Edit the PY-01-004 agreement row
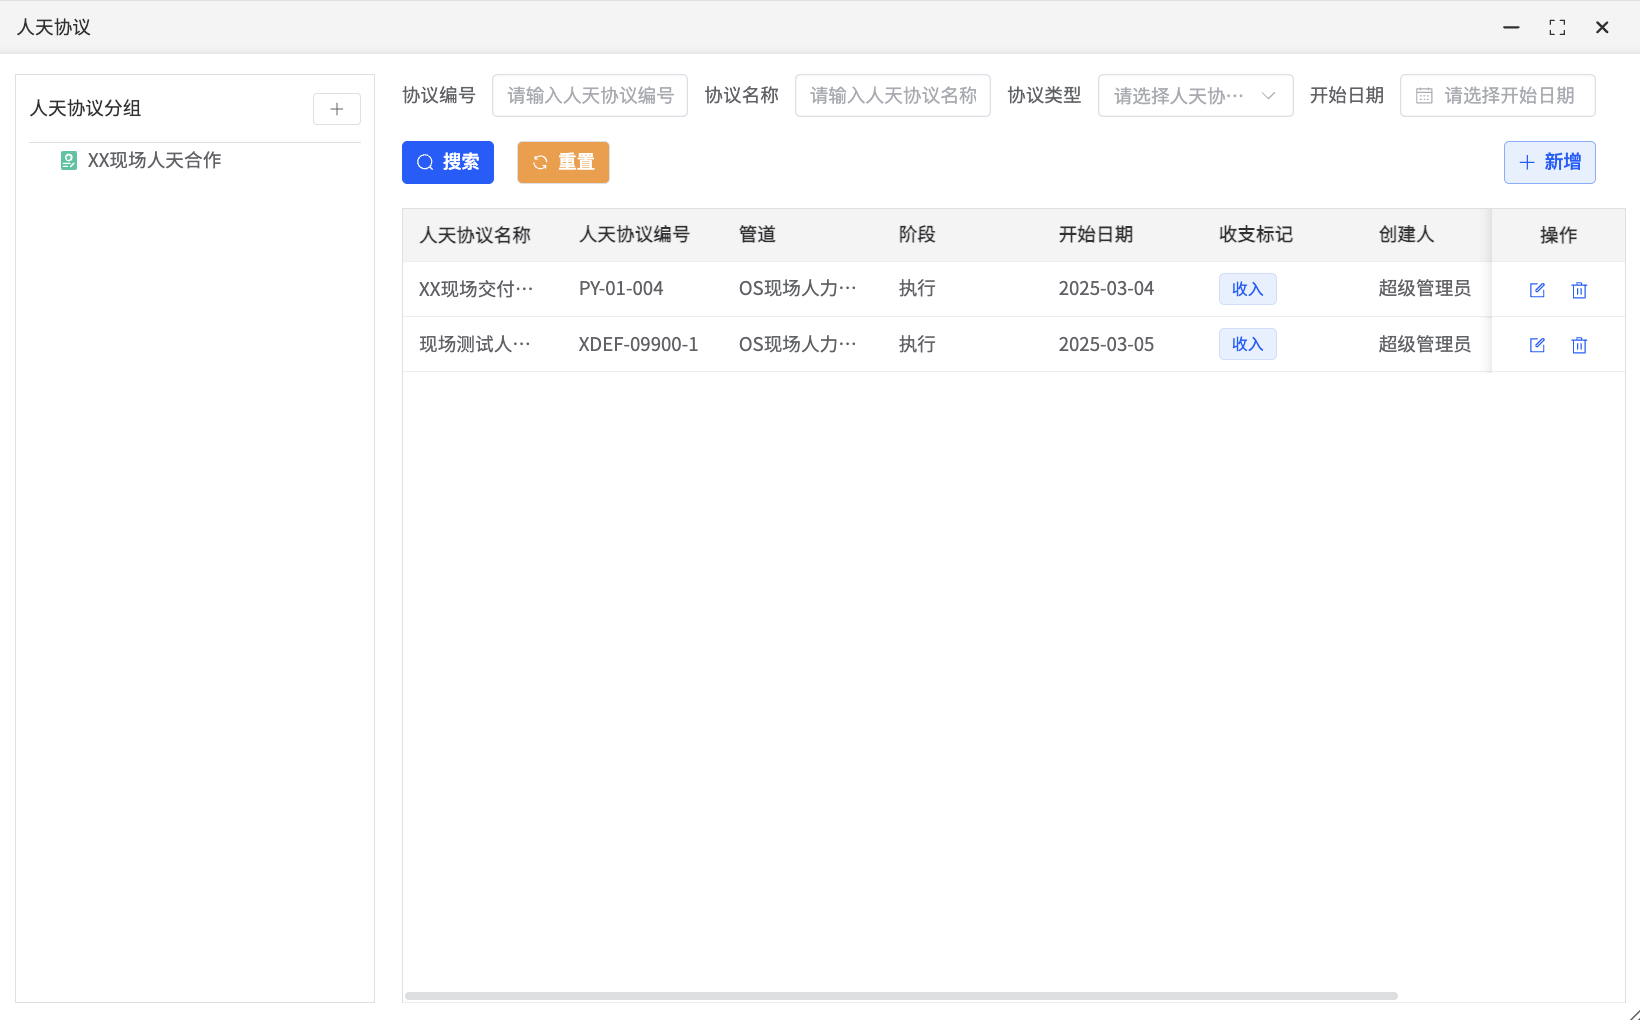Viewport: 1640px width, 1020px height. pos(1537,290)
